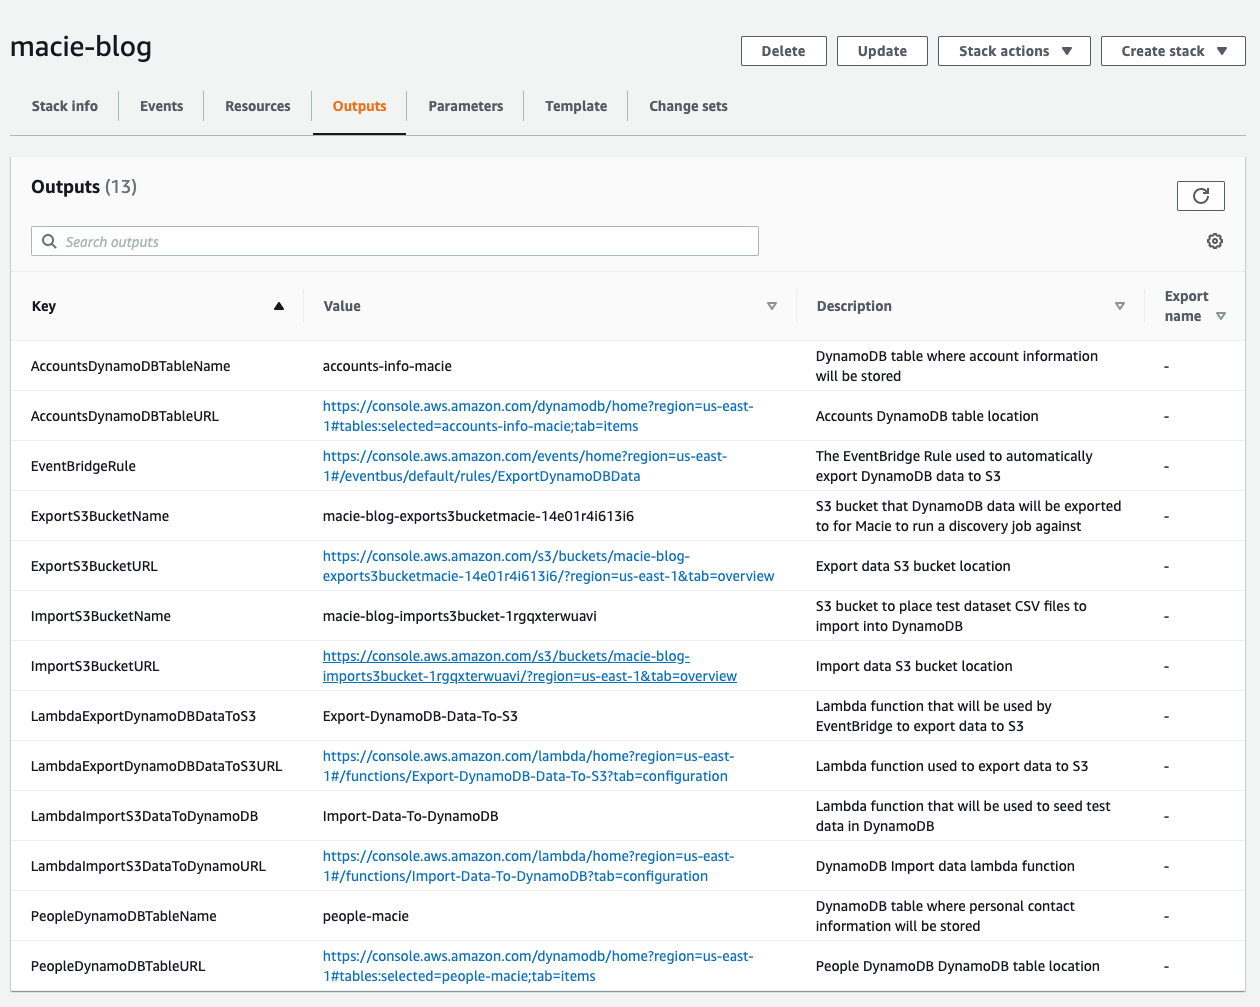Select the Export-DynamoDB-Data-To-S3 value
Viewport: 1260px width, 1007px height.
[x=420, y=716]
